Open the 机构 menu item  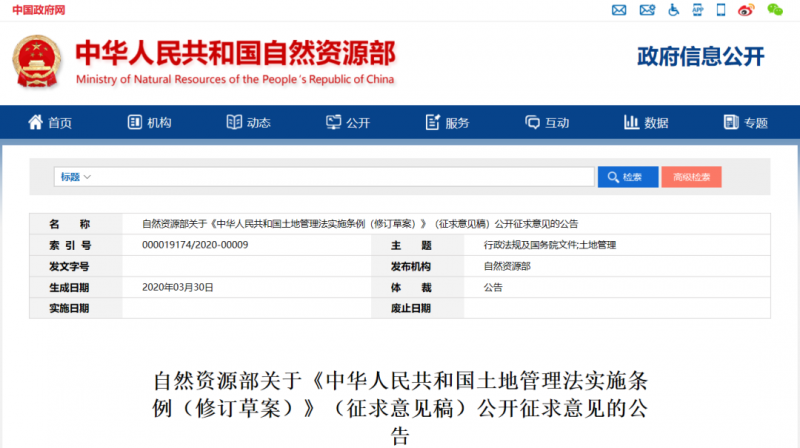click(x=149, y=122)
